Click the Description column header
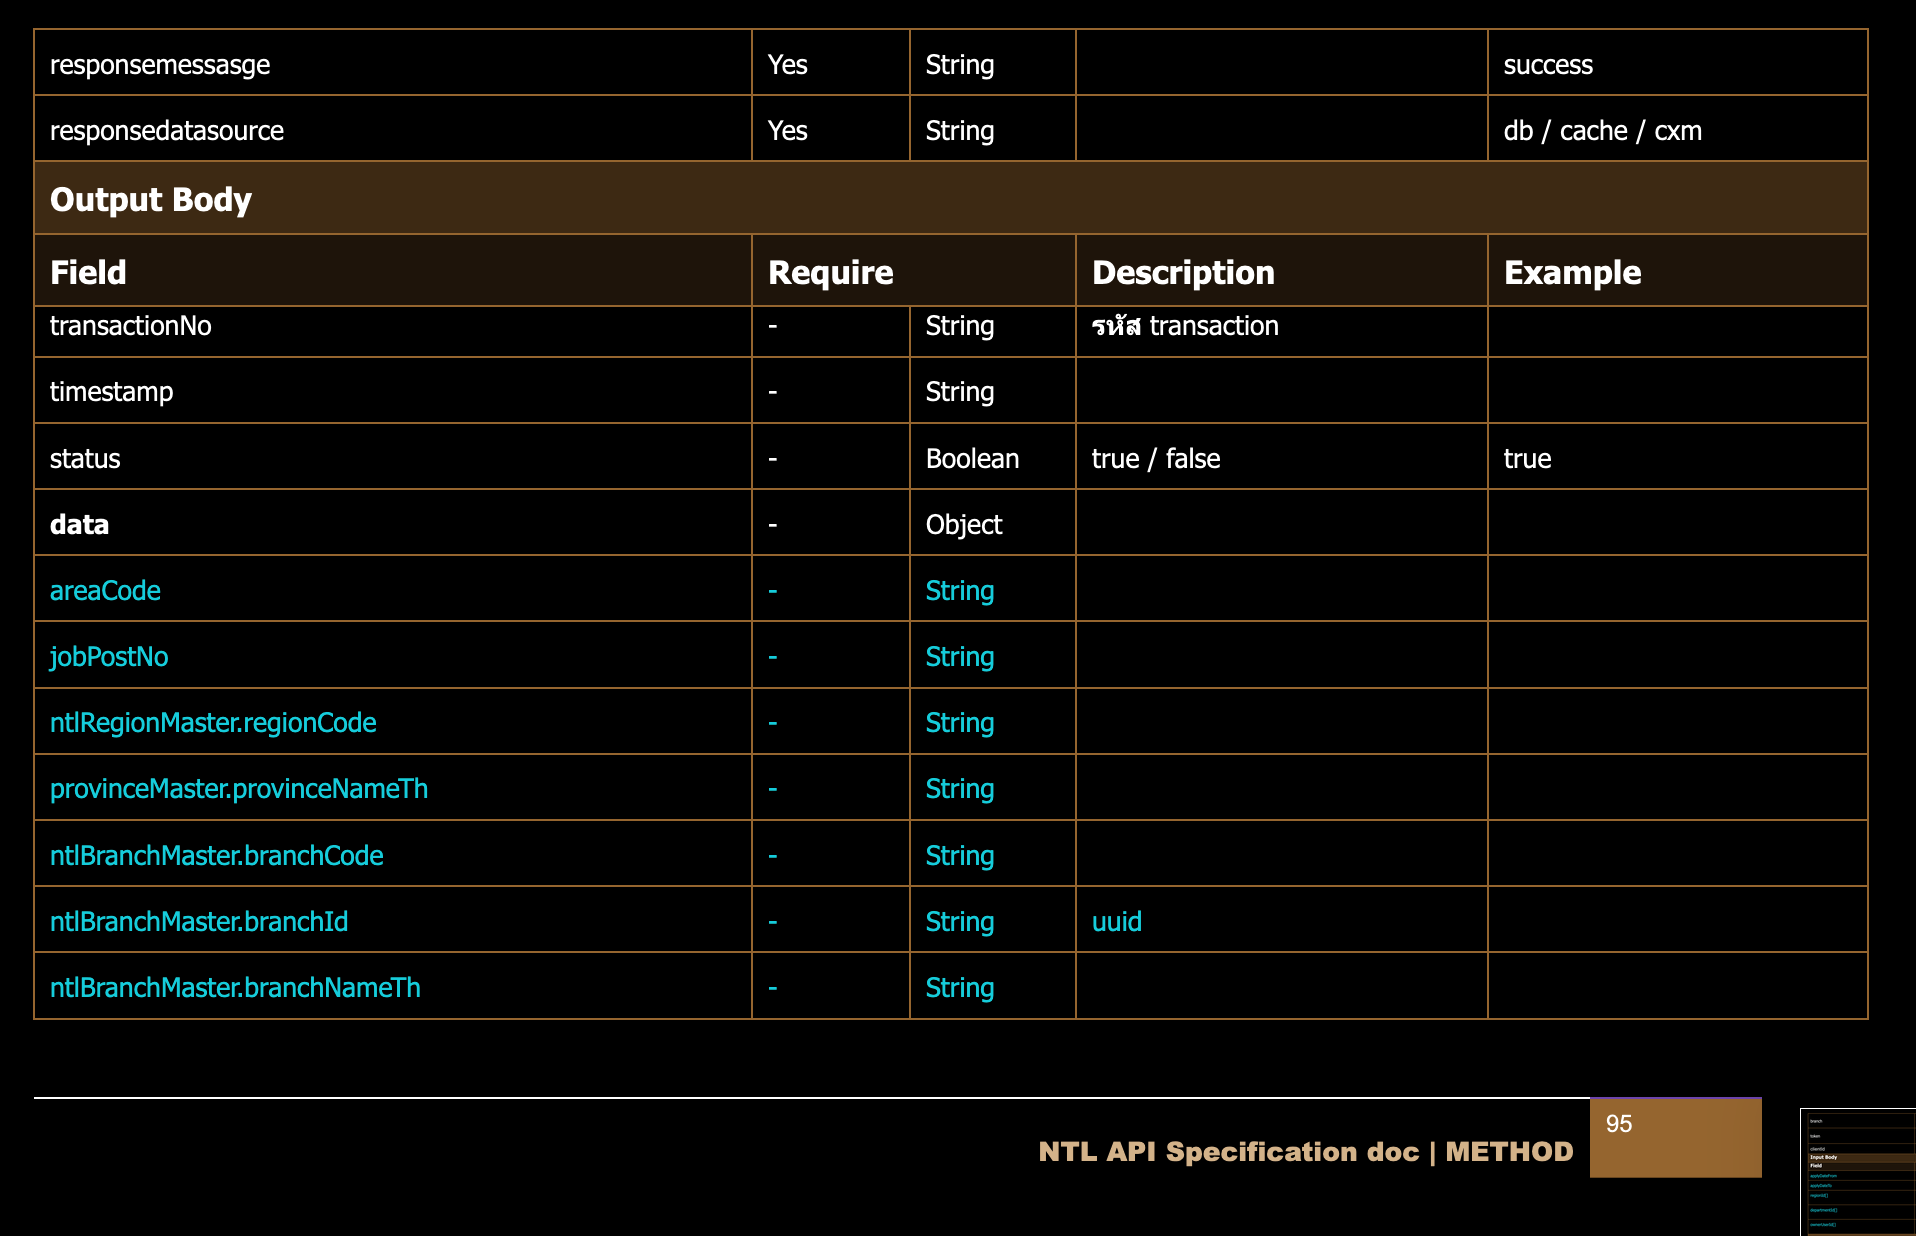Screen dimensions: 1916x1236 (x=1183, y=272)
